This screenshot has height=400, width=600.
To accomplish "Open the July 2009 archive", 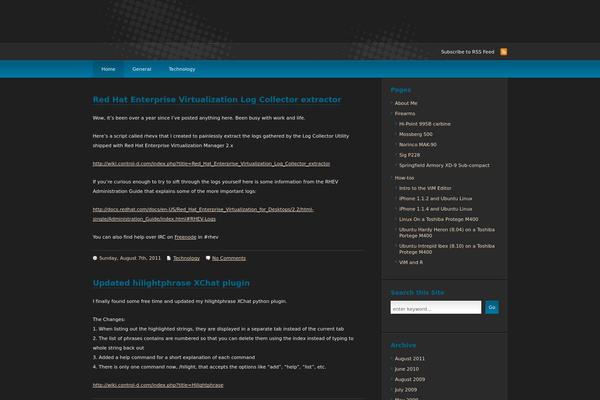I will pos(406,390).
